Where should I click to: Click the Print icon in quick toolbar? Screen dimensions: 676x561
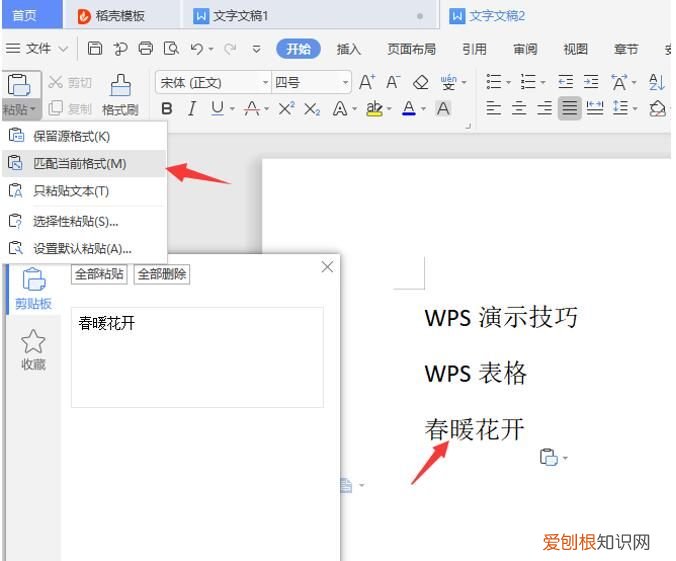146,48
